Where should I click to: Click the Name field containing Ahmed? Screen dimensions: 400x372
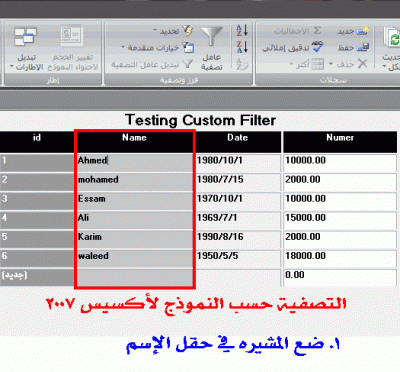click(x=134, y=163)
